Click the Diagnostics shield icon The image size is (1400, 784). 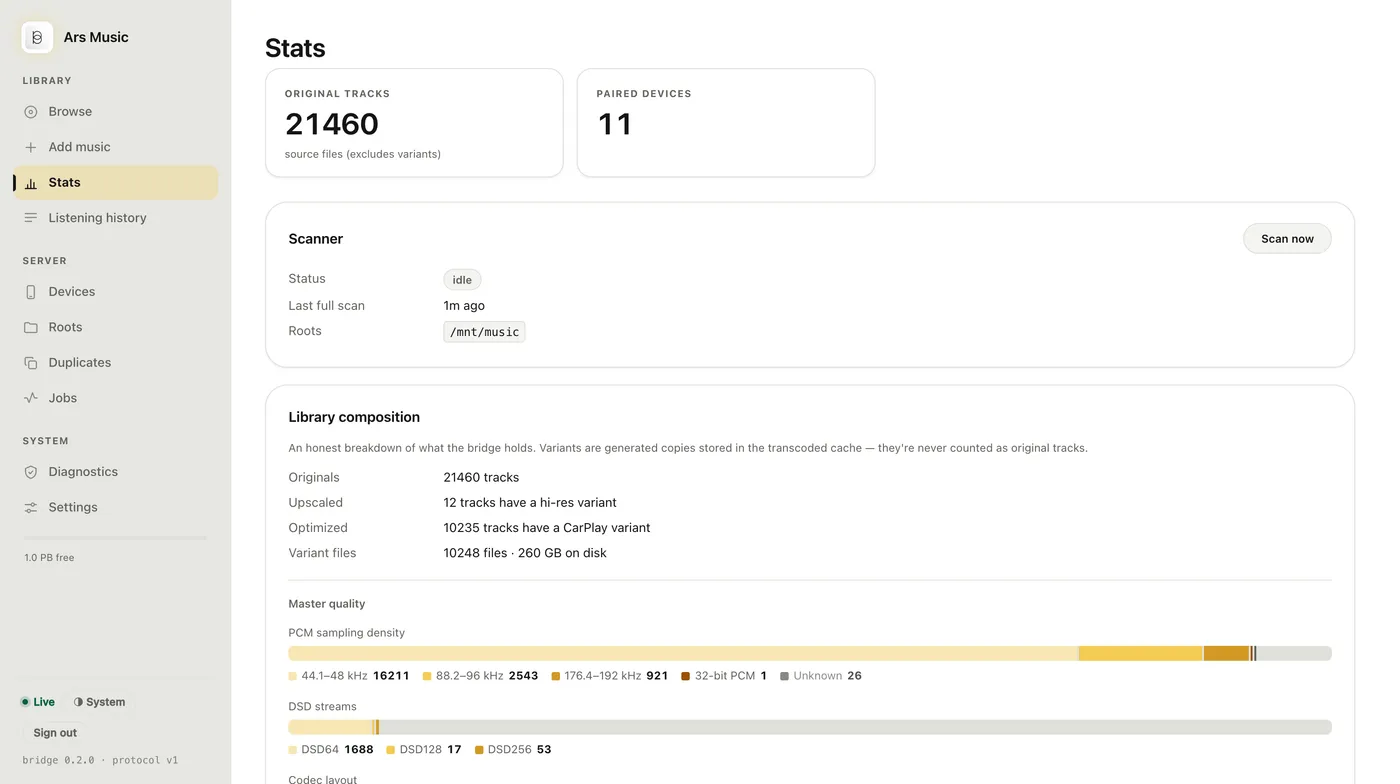31,472
